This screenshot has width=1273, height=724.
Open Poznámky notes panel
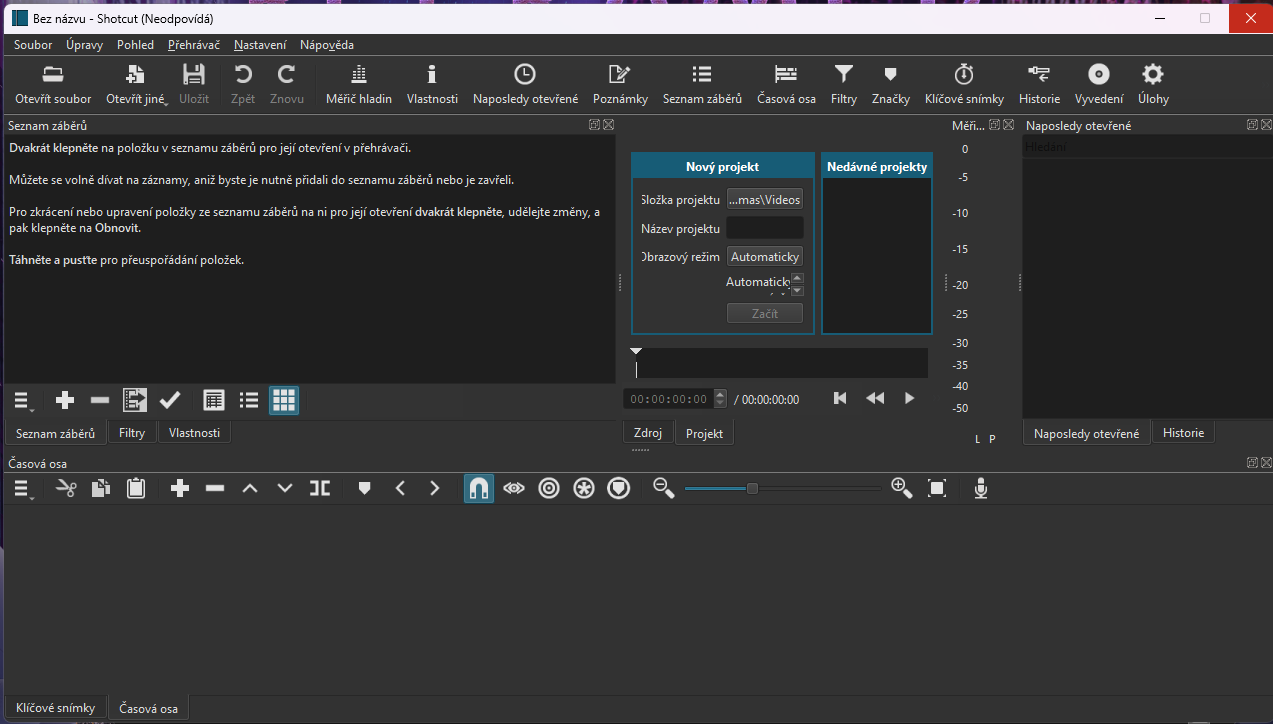click(620, 84)
